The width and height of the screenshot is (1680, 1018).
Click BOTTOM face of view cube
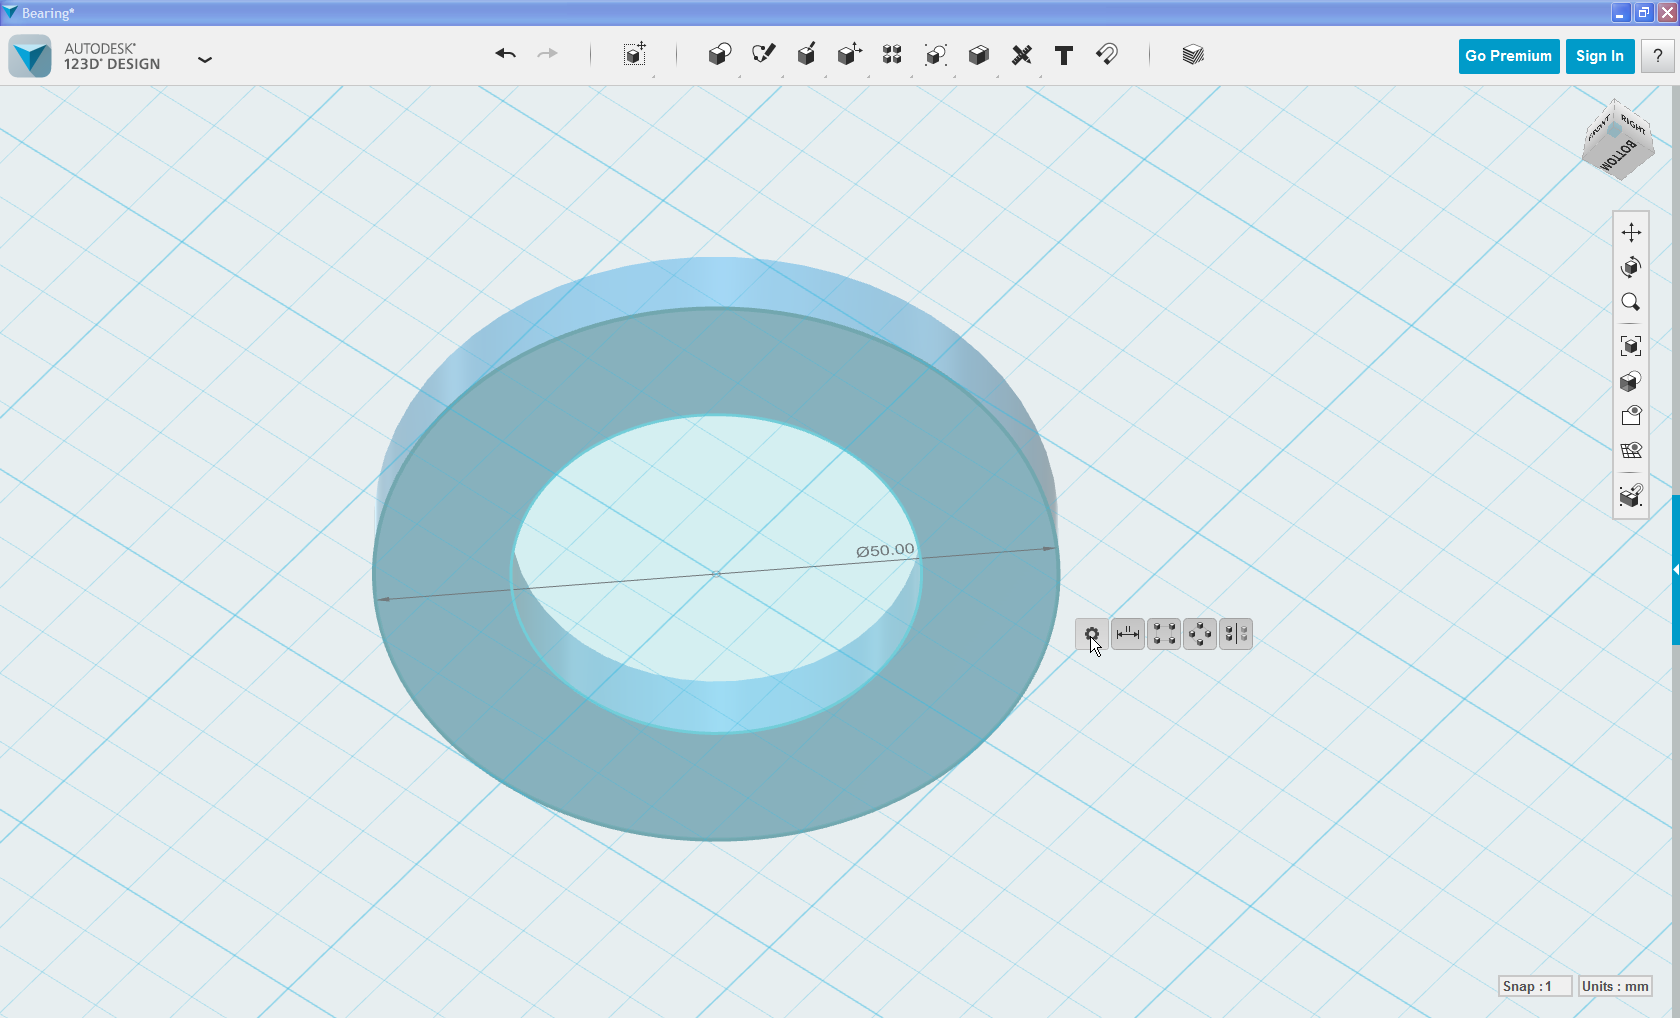click(x=1618, y=156)
